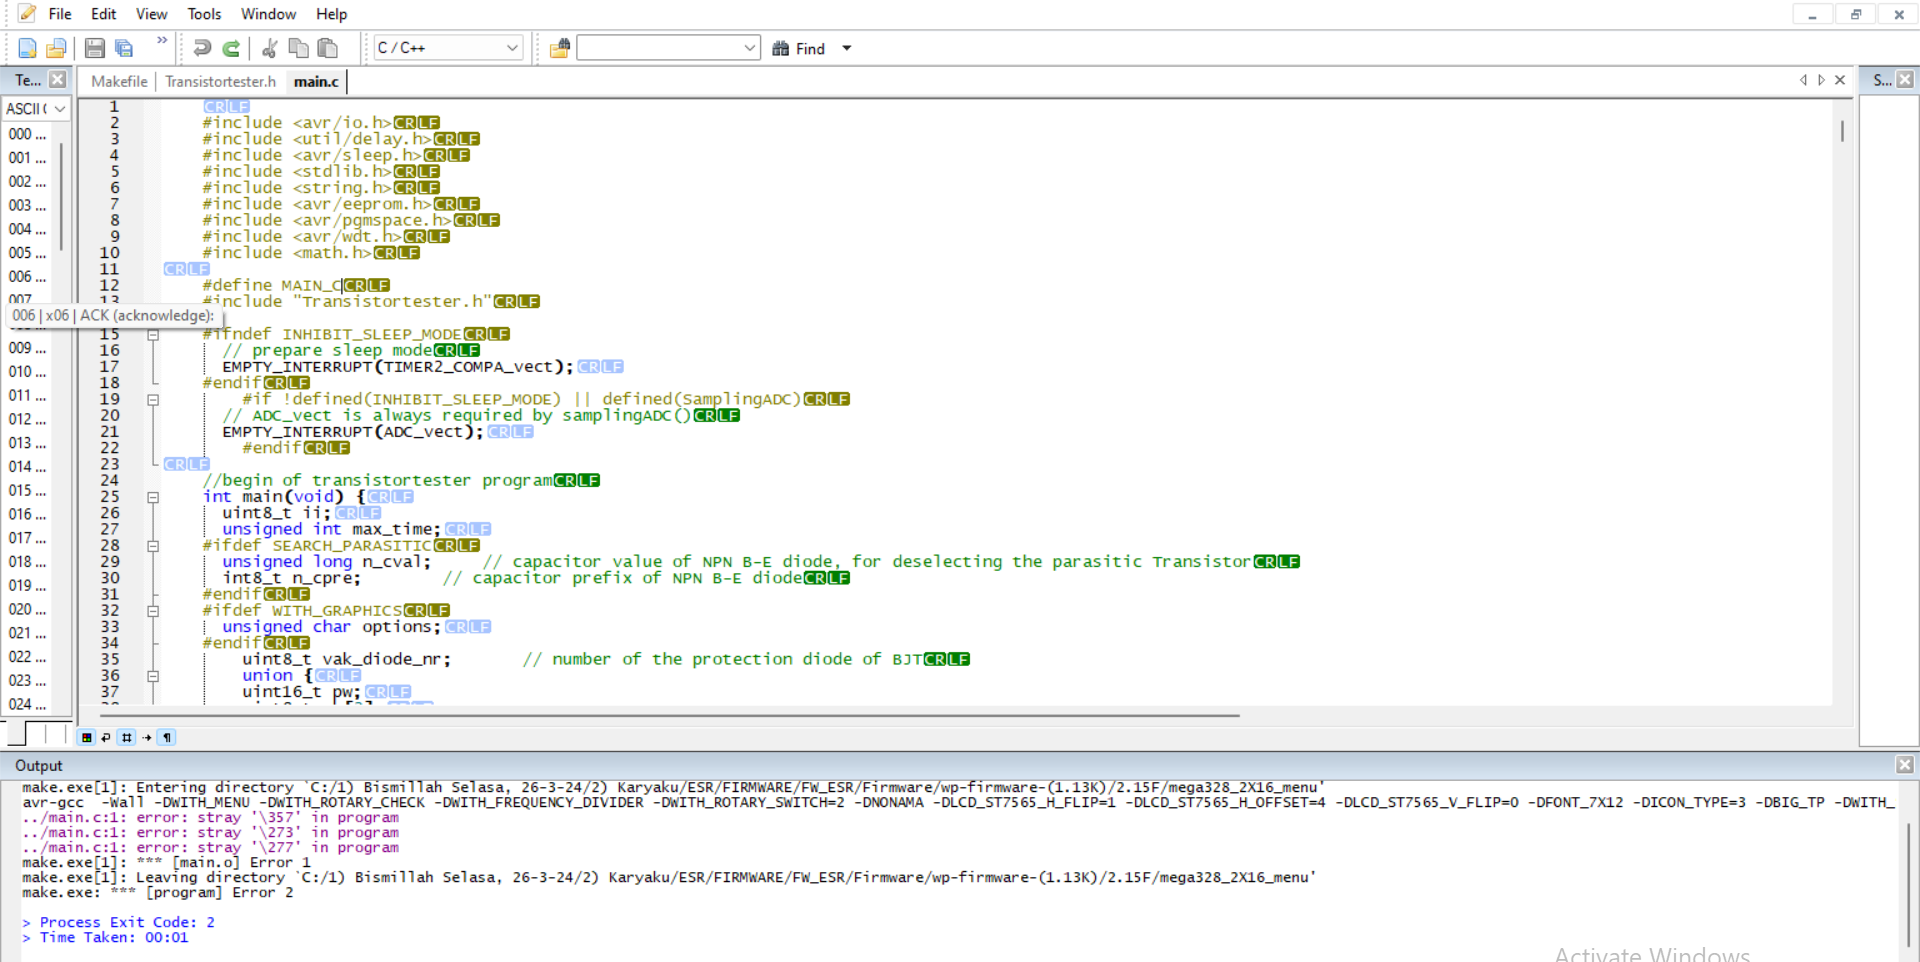This screenshot has height=962, width=1920.
Task: Click the pencil application icon in menu bar
Action: [27, 14]
